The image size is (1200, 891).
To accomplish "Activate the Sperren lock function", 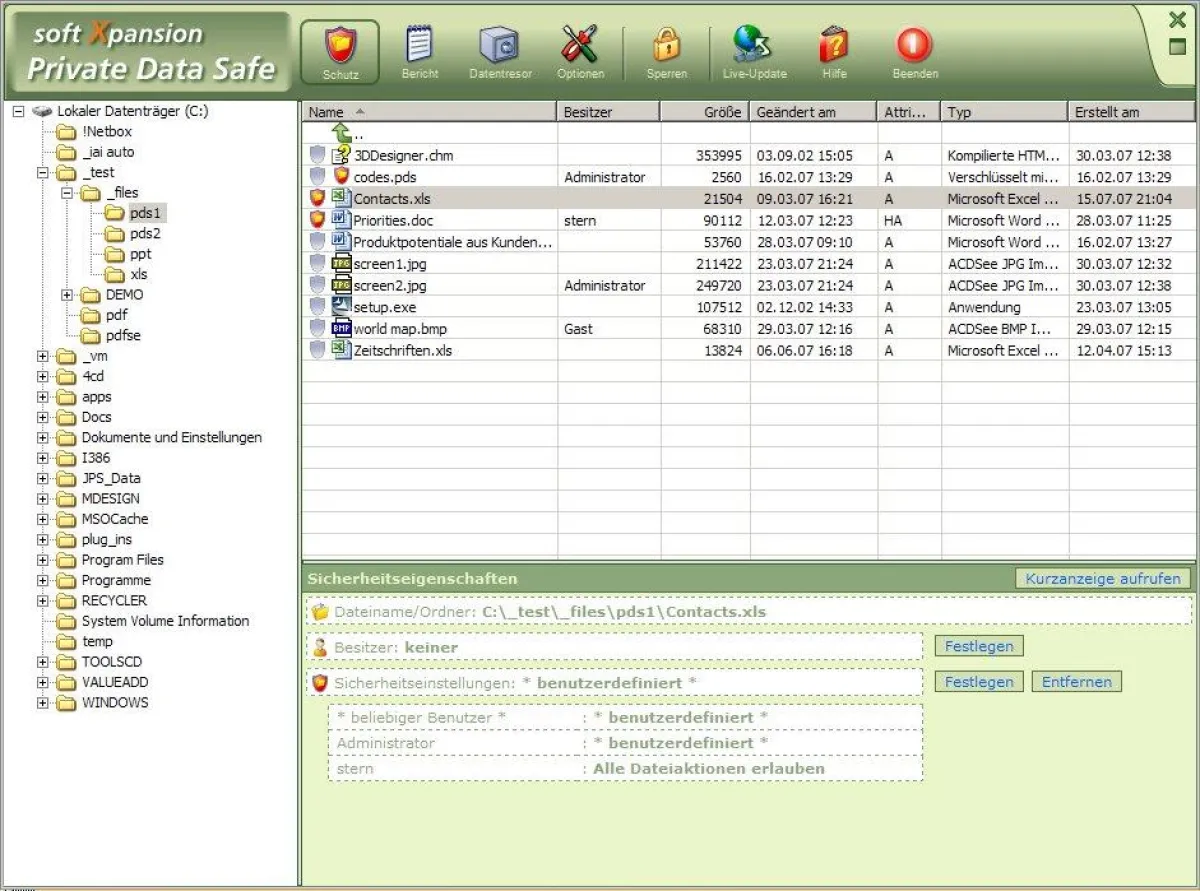I will [x=666, y=48].
